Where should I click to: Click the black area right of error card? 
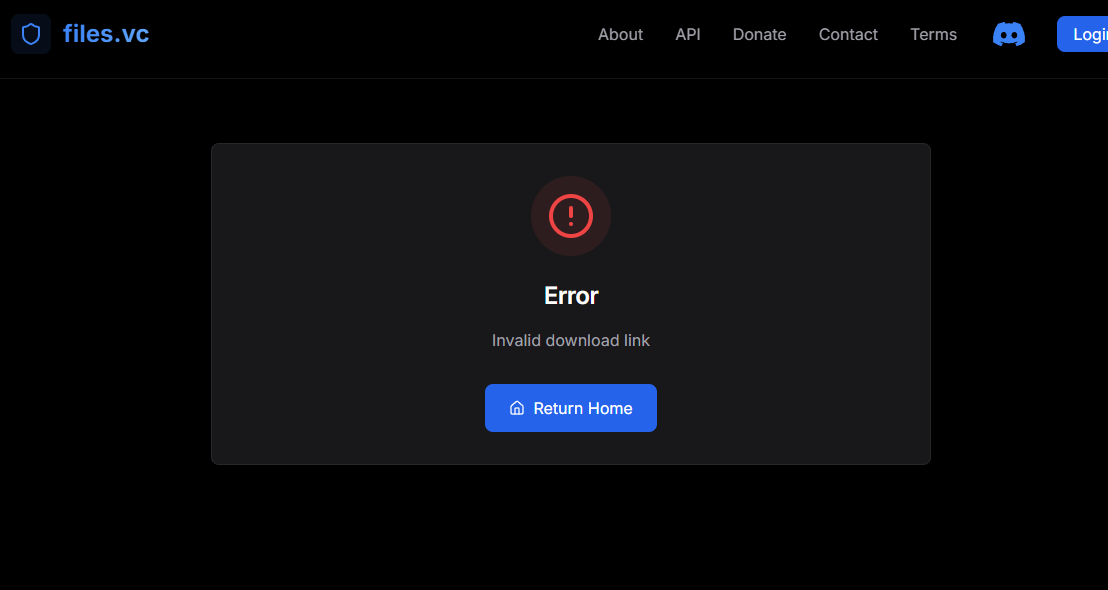click(x=1018, y=300)
